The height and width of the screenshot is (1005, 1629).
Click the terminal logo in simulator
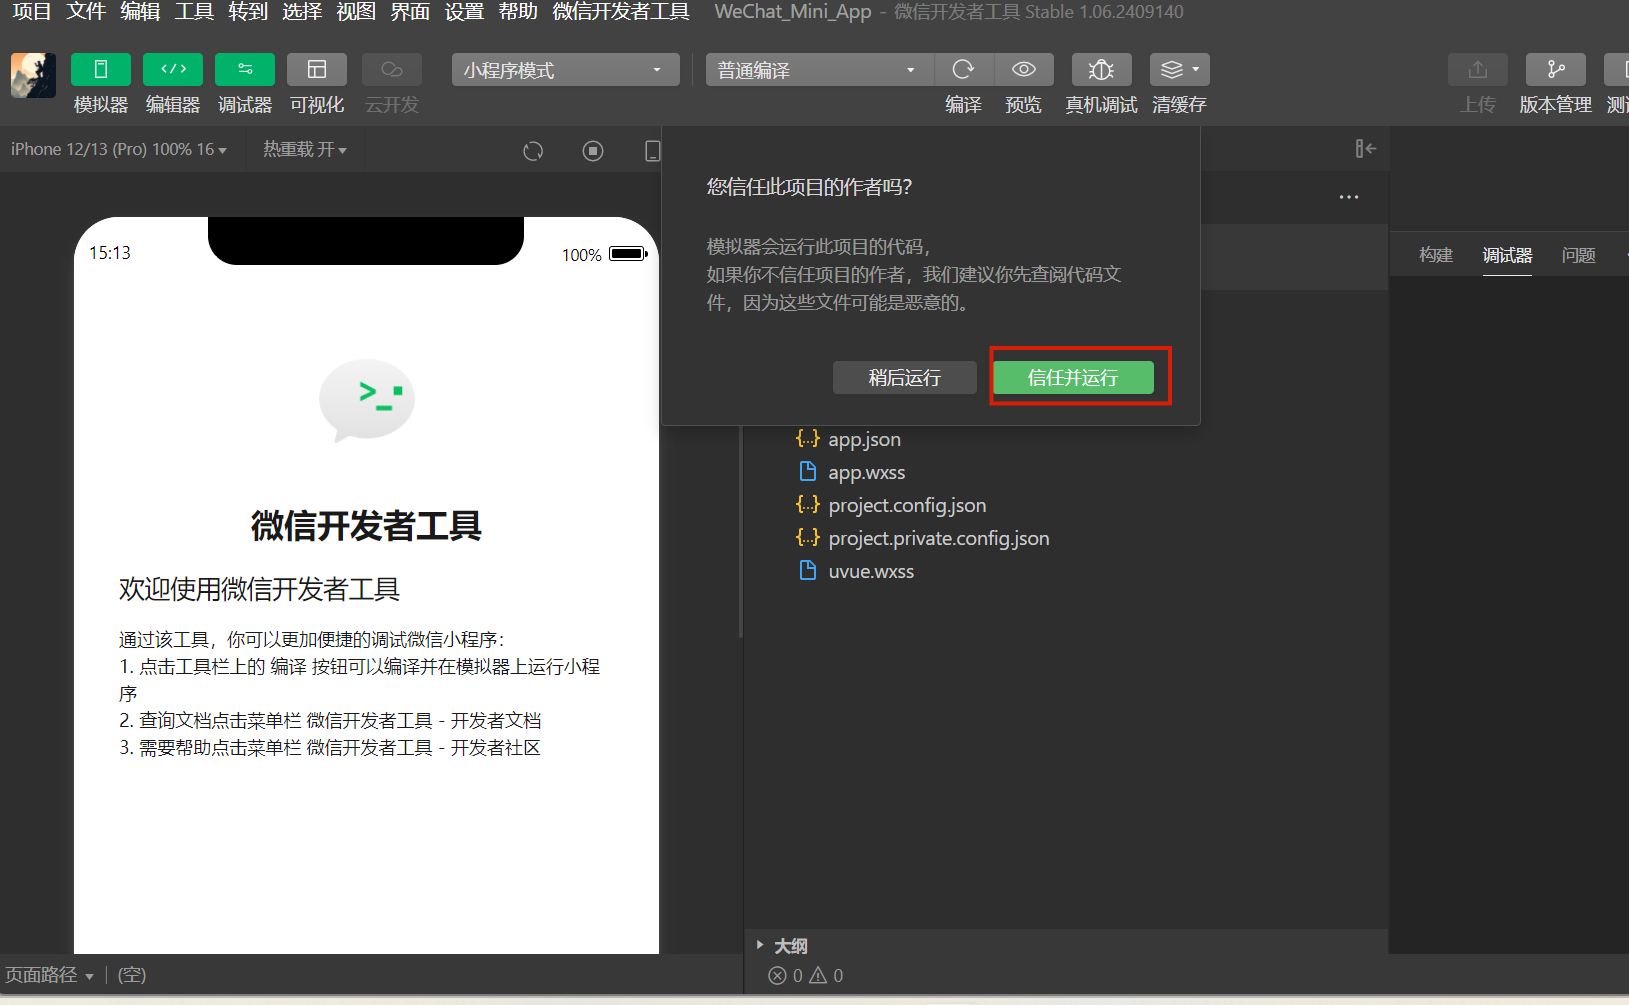pyautogui.click(x=366, y=400)
